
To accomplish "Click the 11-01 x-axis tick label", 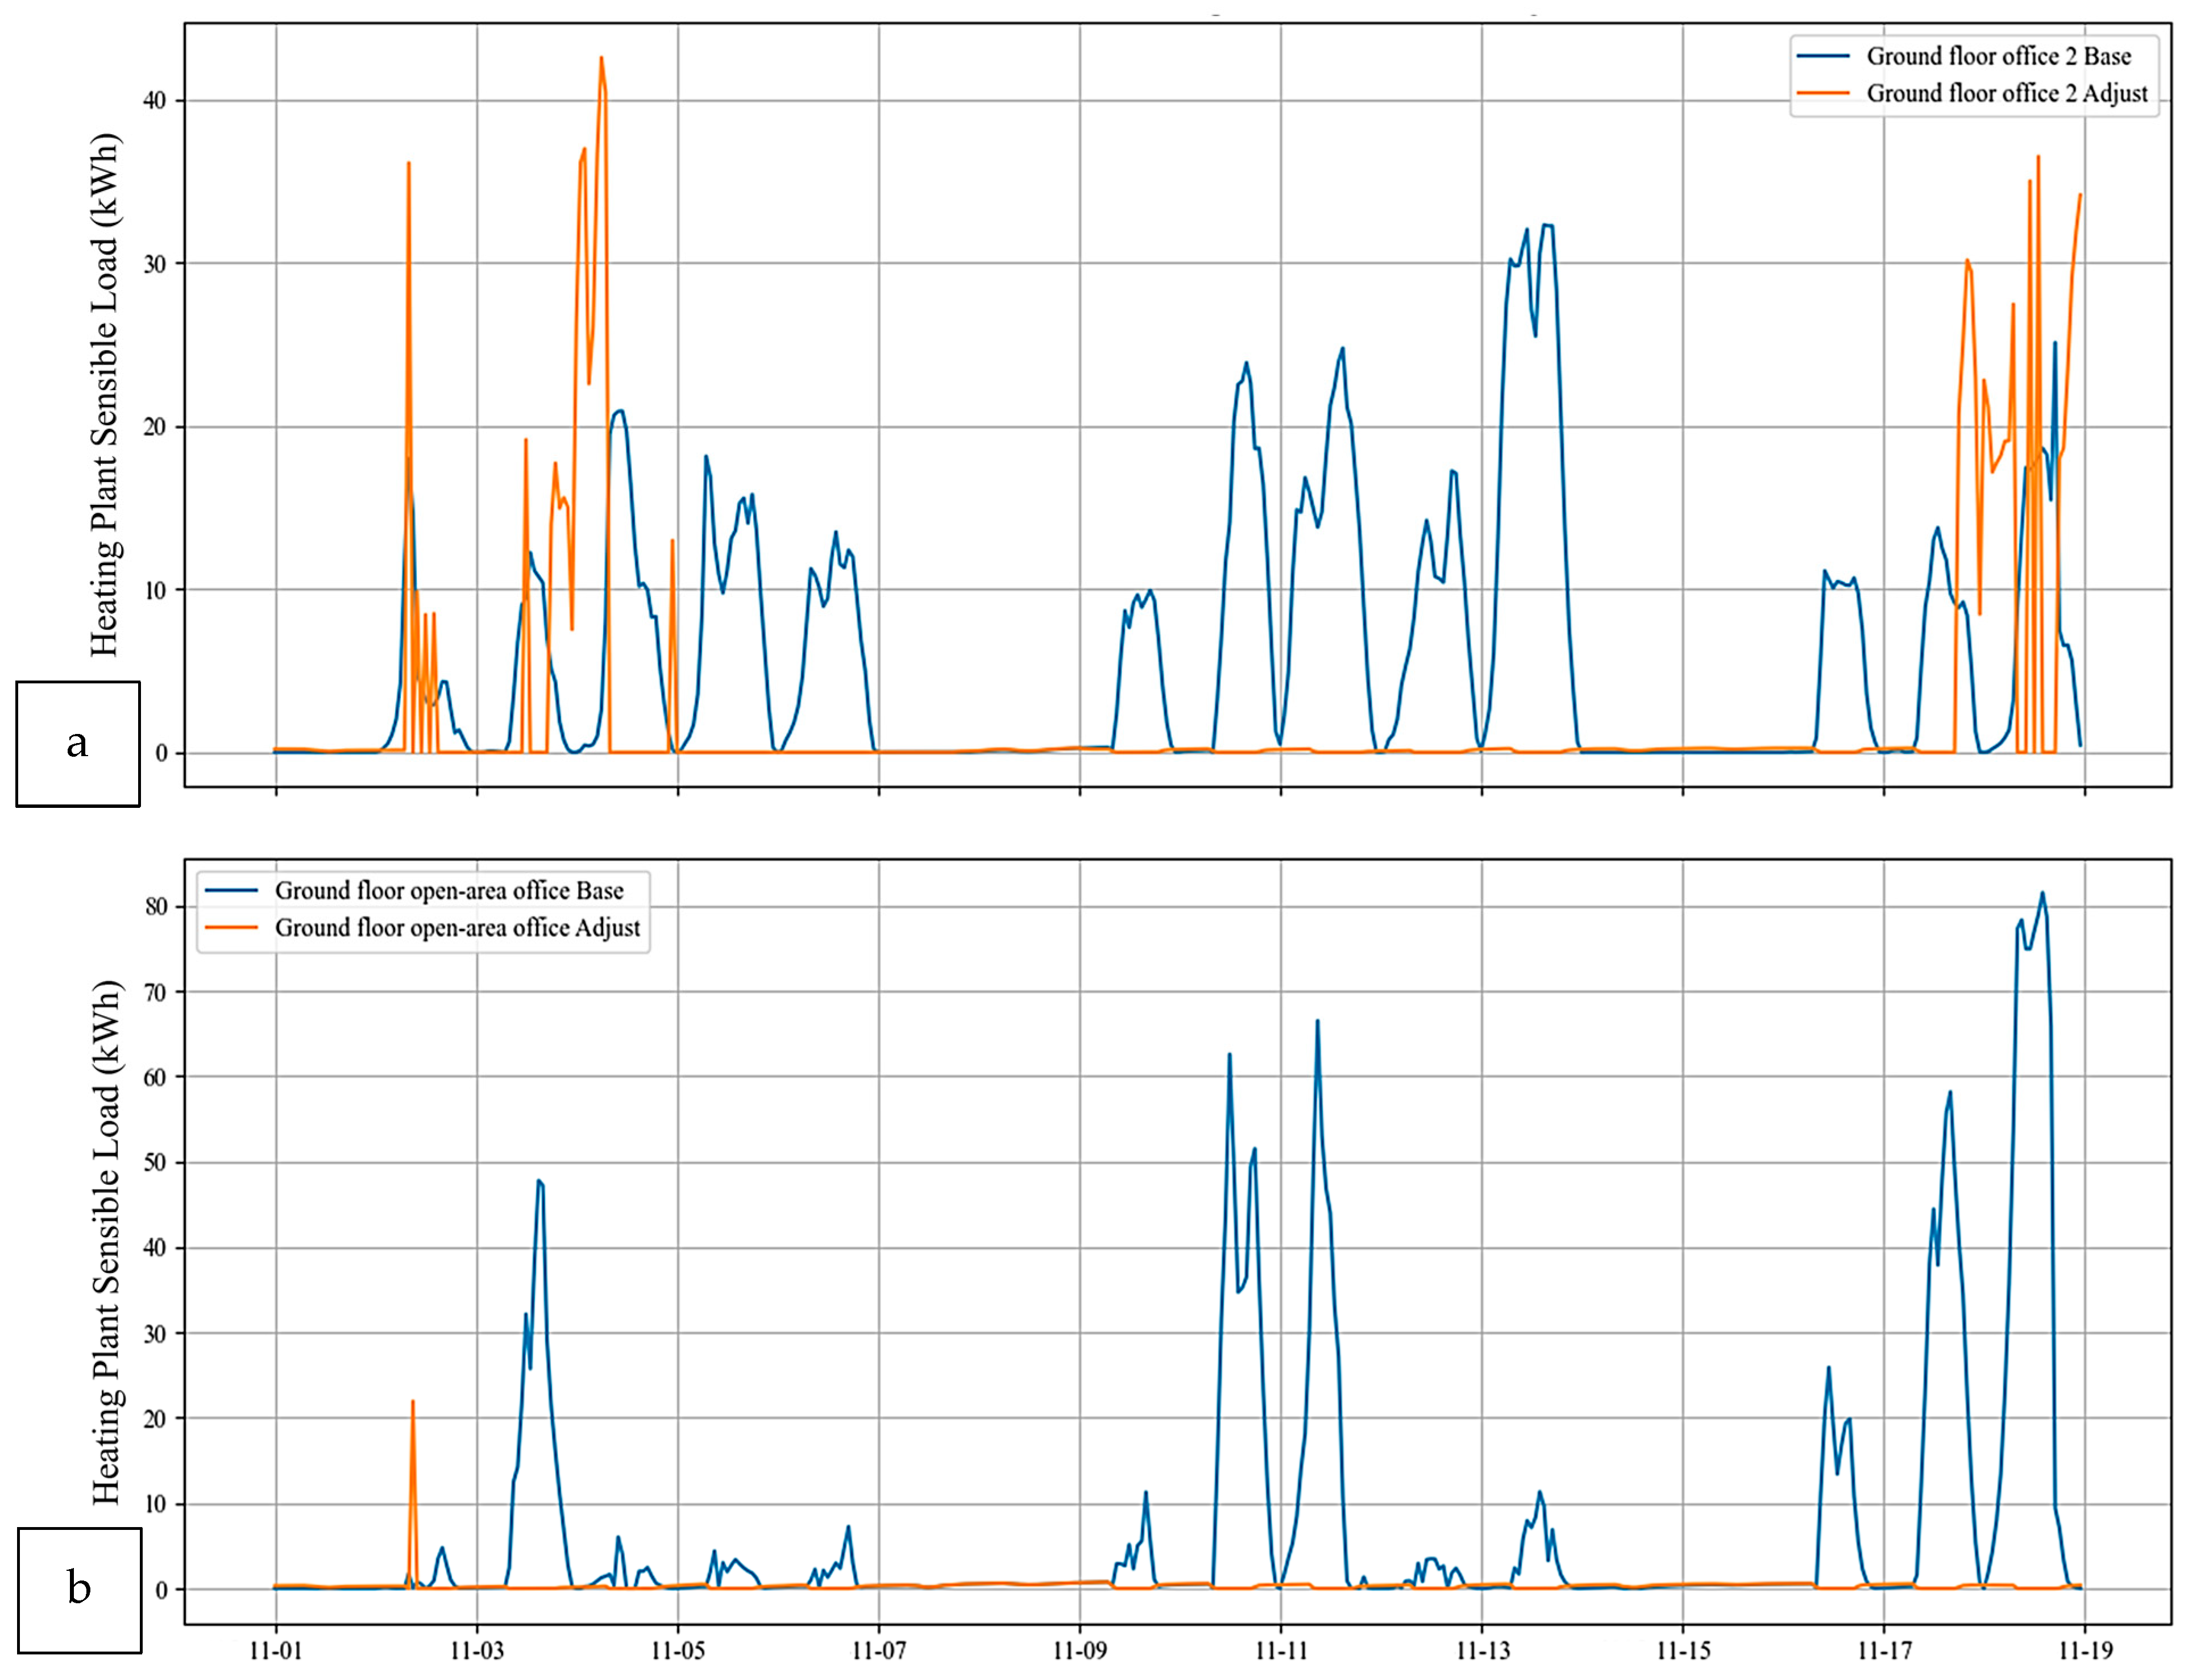I will (276, 1650).
